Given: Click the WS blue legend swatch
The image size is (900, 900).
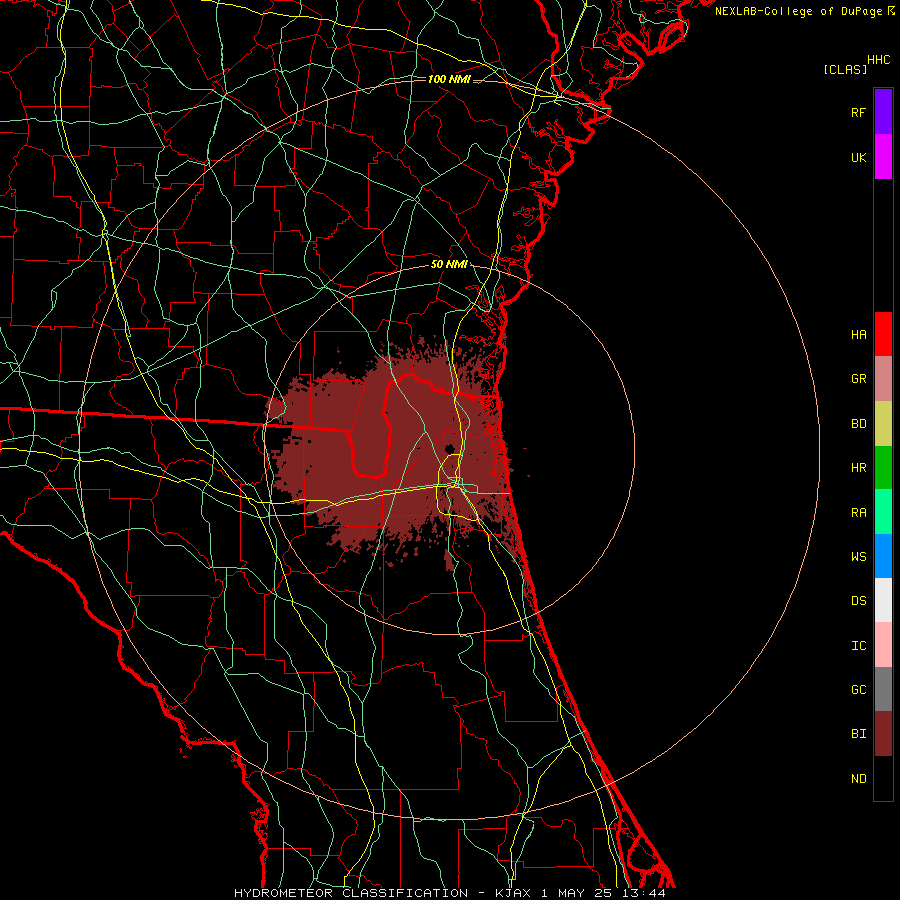Looking at the screenshot, I should [883, 556].
